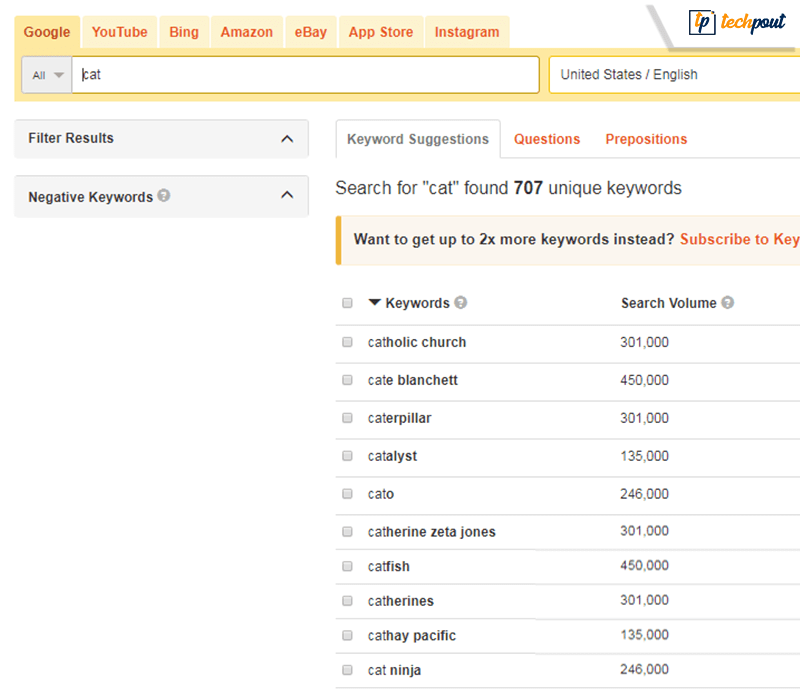The height and width of the screenshot is (694, 800).
Task: Click the keyword catholic church
Action: 417,342
